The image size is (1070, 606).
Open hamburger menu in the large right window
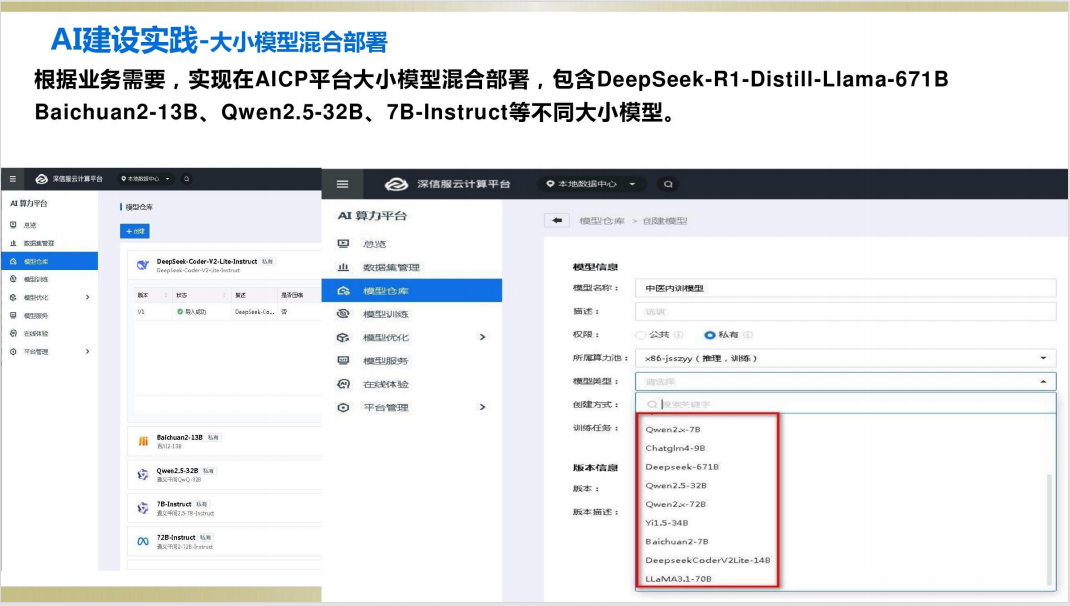pos(343,184)
